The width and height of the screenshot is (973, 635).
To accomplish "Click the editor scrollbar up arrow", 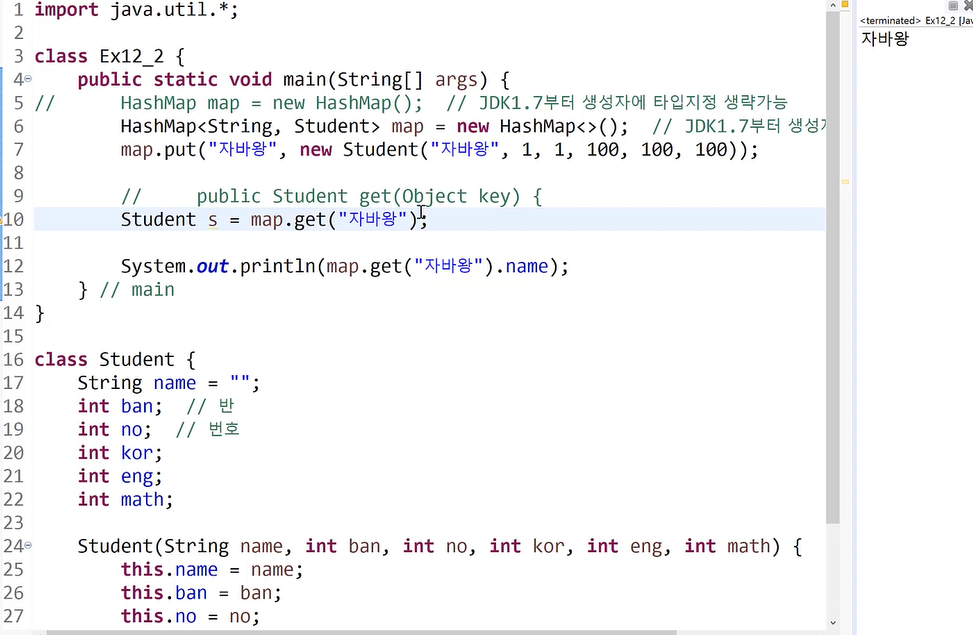I will tap(833, 5).
